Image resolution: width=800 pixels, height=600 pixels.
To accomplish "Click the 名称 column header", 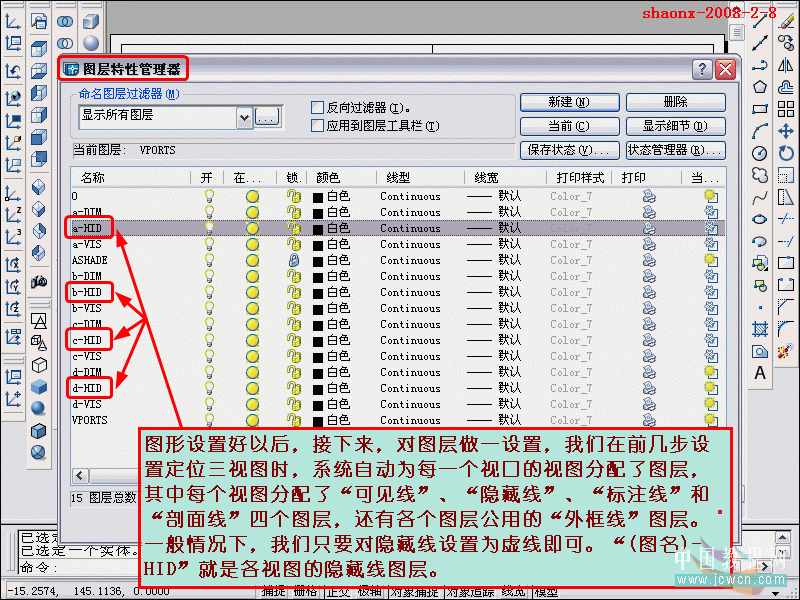I will click(92, 178).
